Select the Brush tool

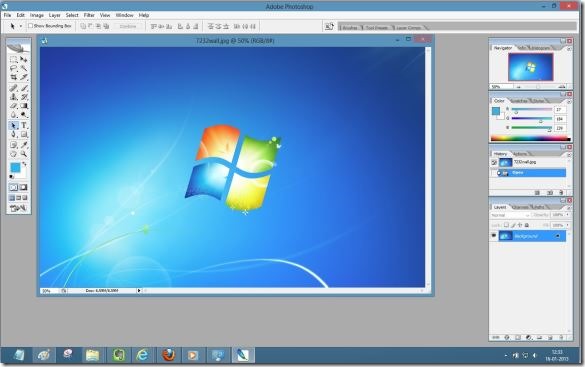pyautogui.click(x=24, y=88)
